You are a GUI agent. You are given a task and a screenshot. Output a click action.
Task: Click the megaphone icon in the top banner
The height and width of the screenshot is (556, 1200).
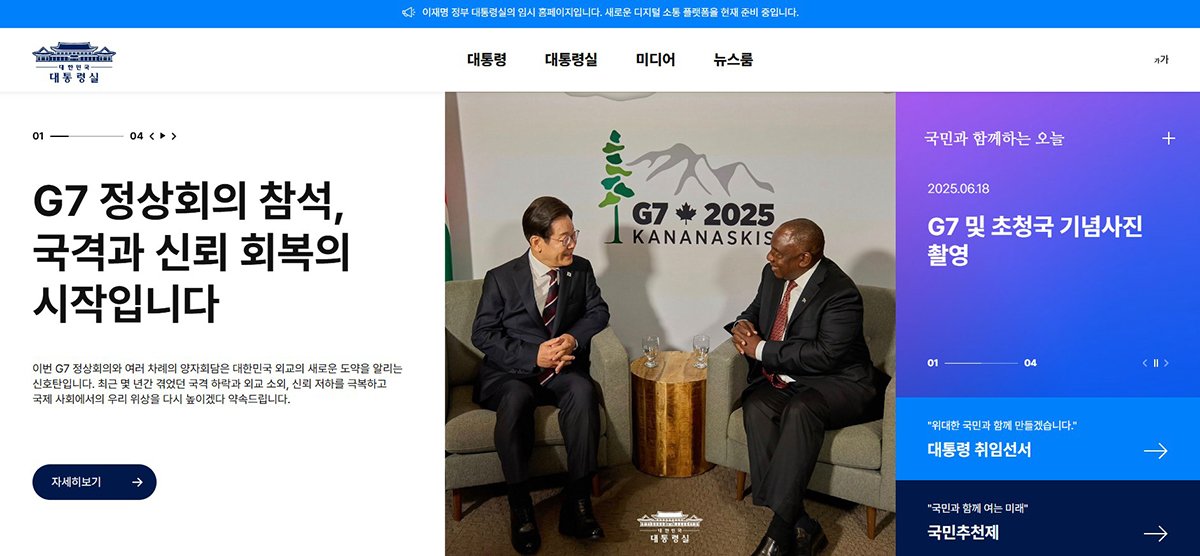408,13
